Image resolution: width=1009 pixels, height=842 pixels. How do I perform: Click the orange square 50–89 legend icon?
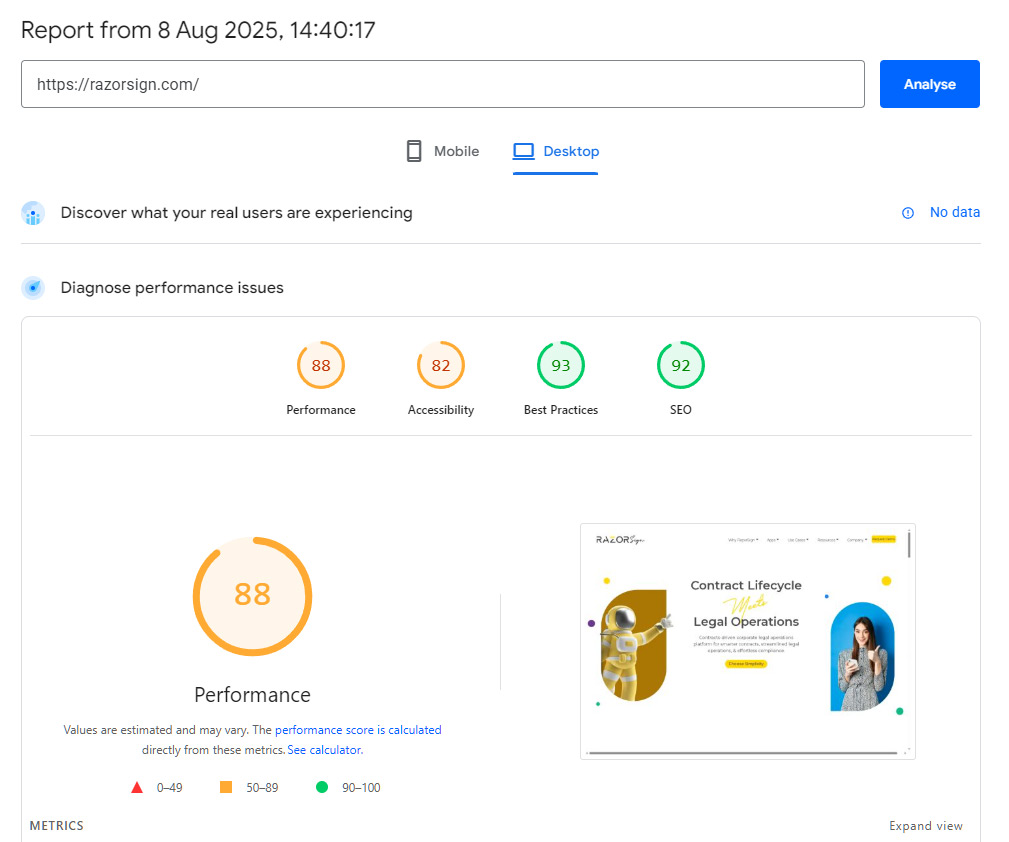(x=226, y=787)
